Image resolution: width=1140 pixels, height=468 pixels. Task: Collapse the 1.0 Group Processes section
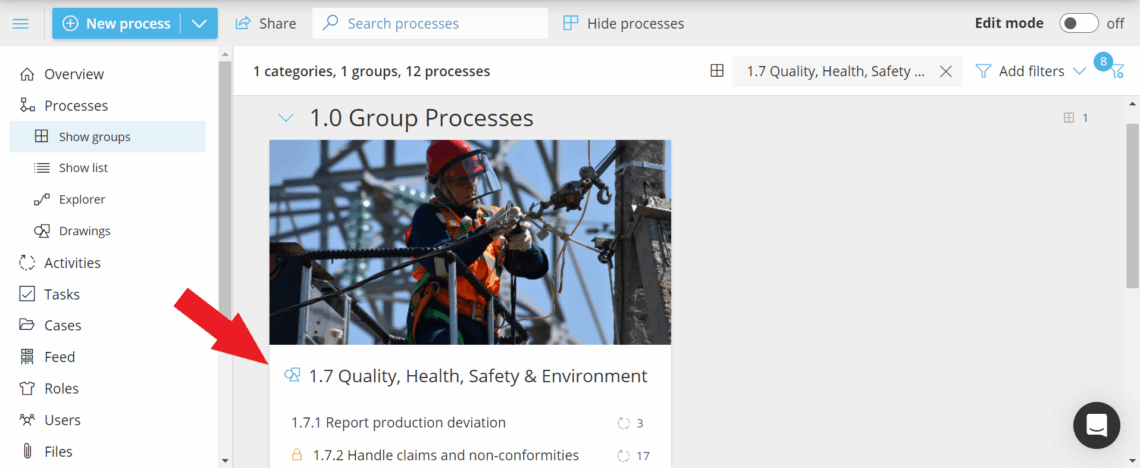286,118
